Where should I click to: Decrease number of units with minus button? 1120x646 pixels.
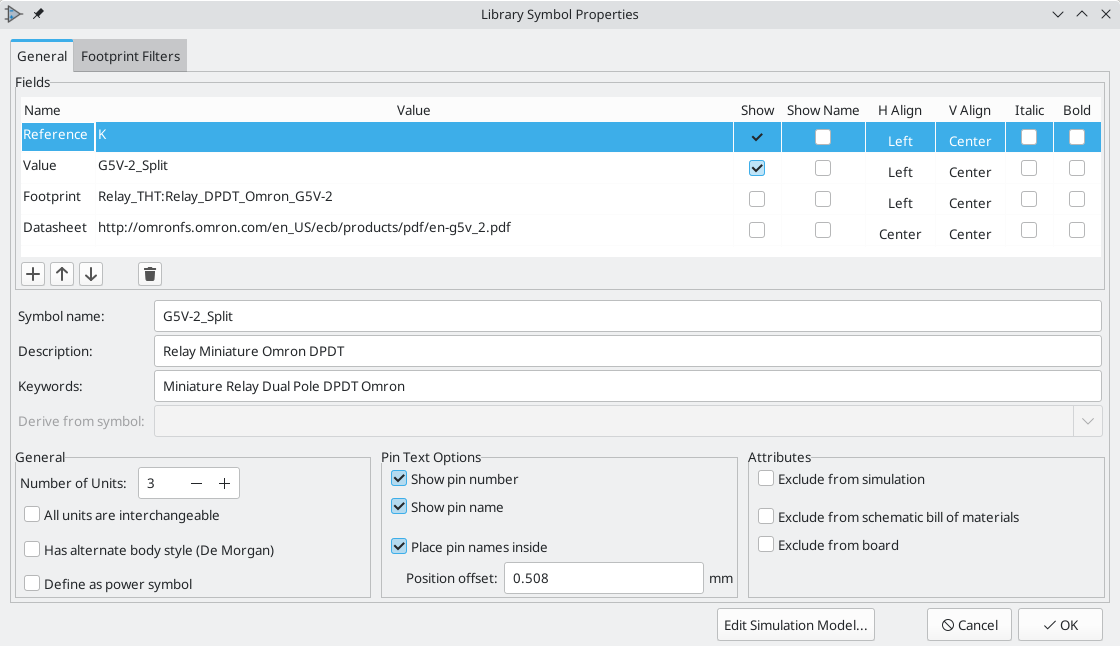coord(197,484)
